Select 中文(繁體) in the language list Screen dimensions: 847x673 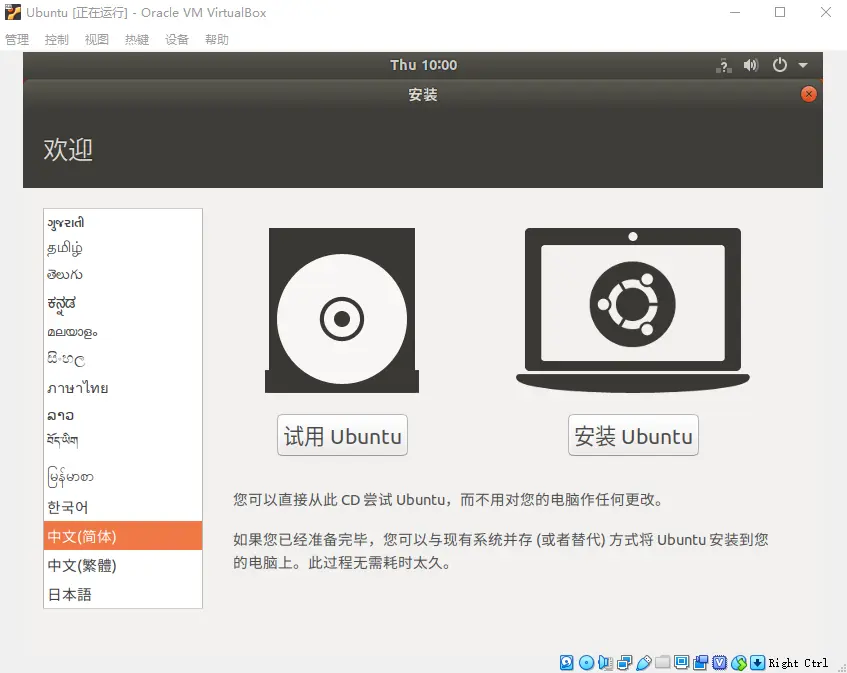[123, 565]
